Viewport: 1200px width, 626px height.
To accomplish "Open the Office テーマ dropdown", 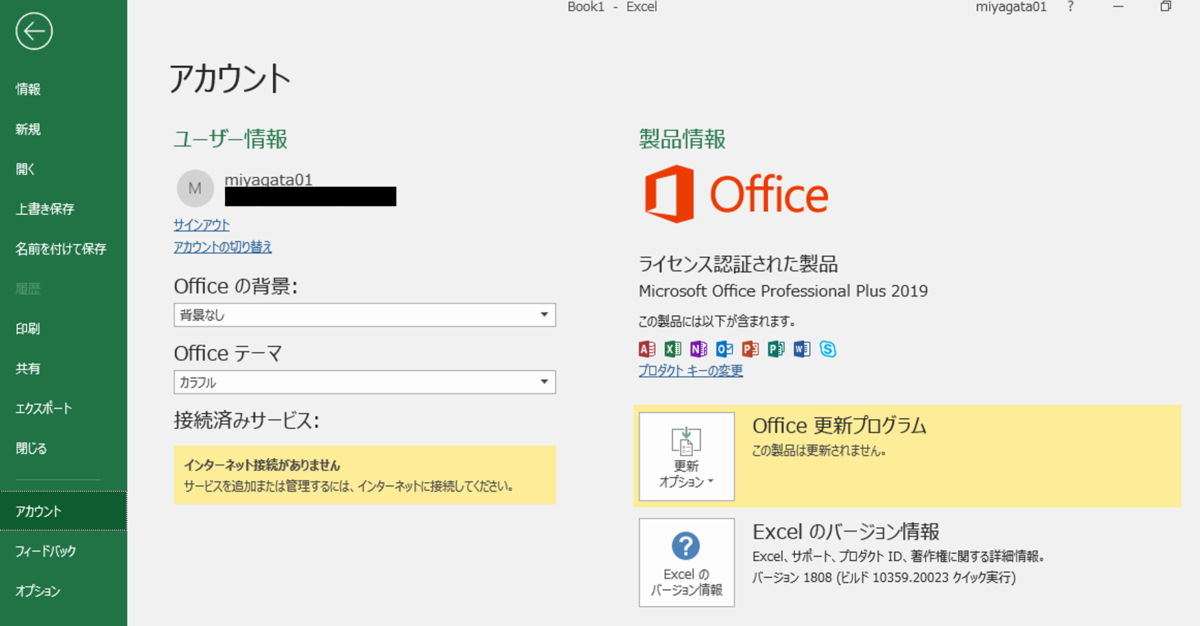I will click(364, 382).
